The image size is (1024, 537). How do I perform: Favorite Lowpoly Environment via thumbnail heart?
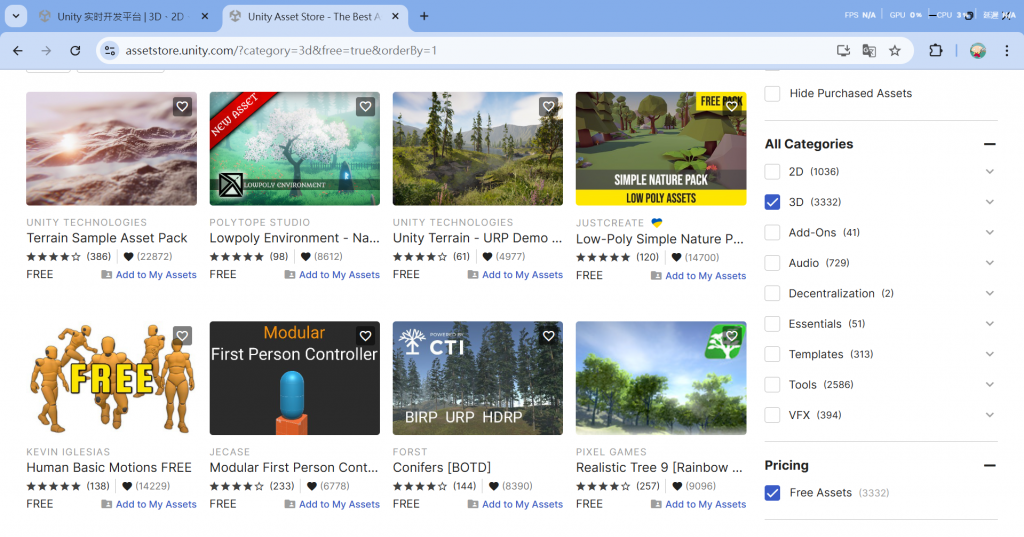click(366, 106)
